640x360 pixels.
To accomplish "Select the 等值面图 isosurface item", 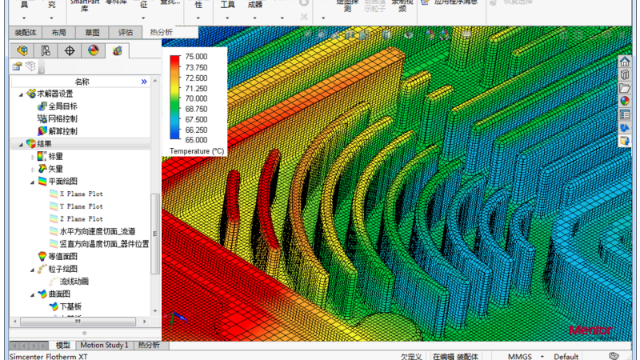I will tap(63, 256).
